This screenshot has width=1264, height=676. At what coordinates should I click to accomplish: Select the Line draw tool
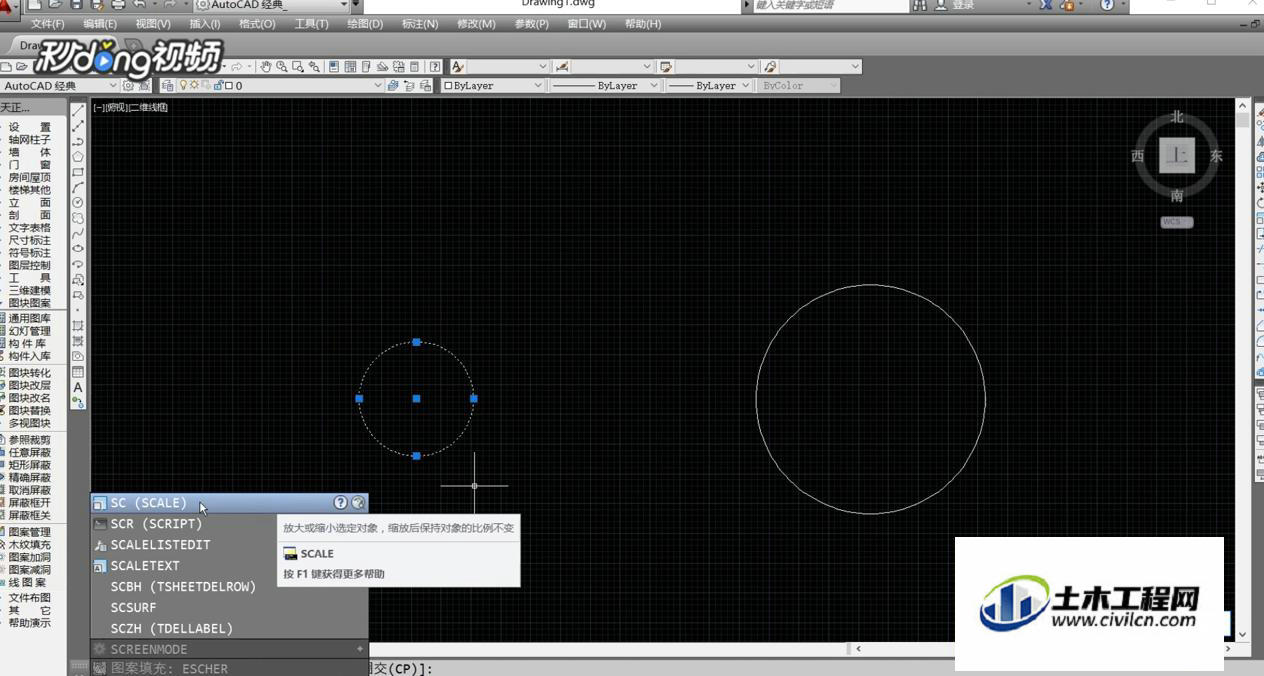78,110
